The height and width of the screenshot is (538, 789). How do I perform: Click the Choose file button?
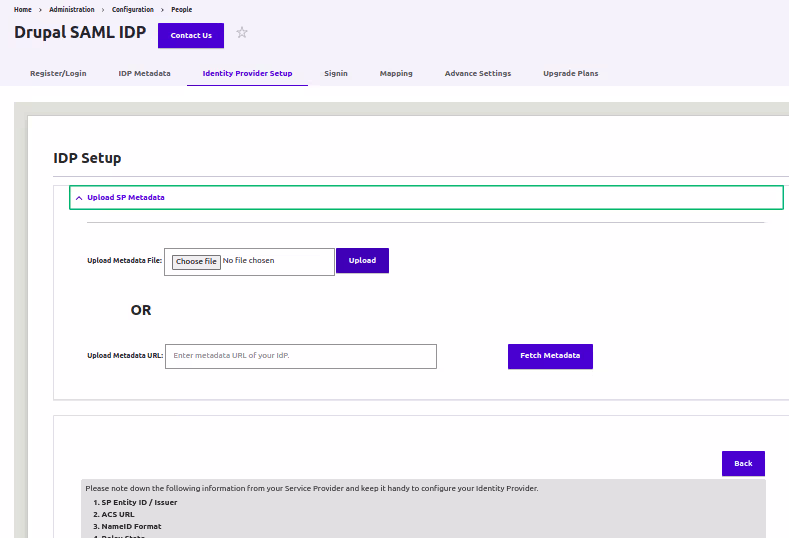click(x=196, y=262)
